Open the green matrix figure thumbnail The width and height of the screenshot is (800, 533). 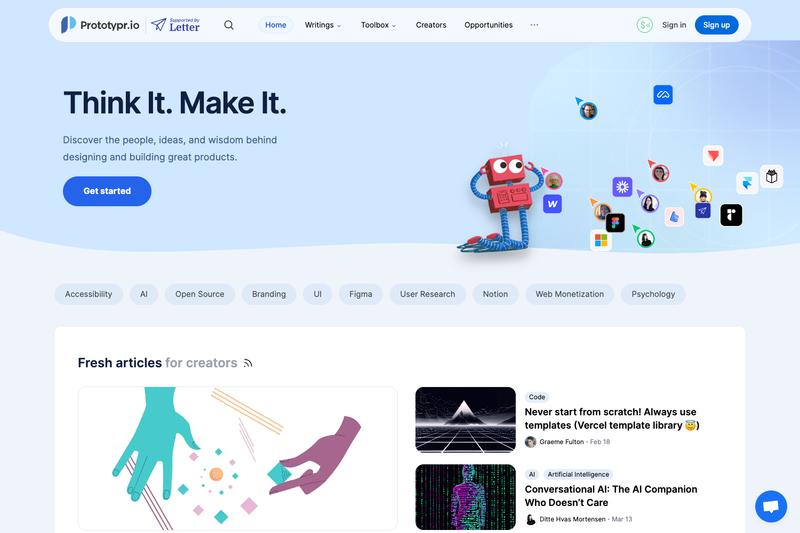tap(465, 497)
